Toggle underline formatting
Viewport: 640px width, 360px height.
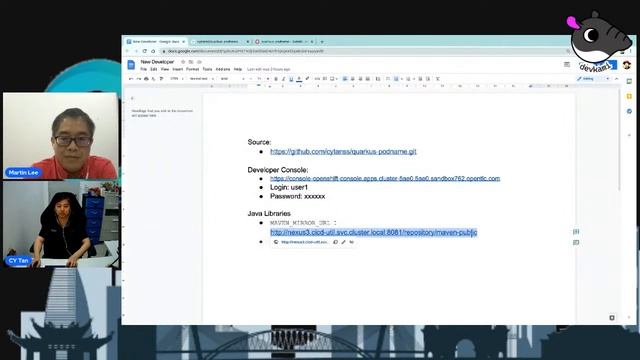[x=291, y=78]
